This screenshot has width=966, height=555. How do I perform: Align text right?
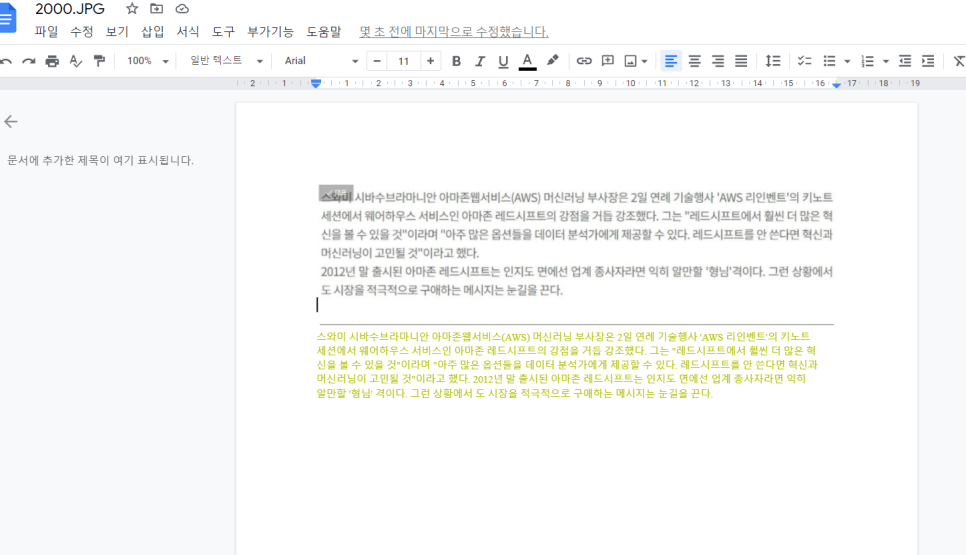pos(718,61)
